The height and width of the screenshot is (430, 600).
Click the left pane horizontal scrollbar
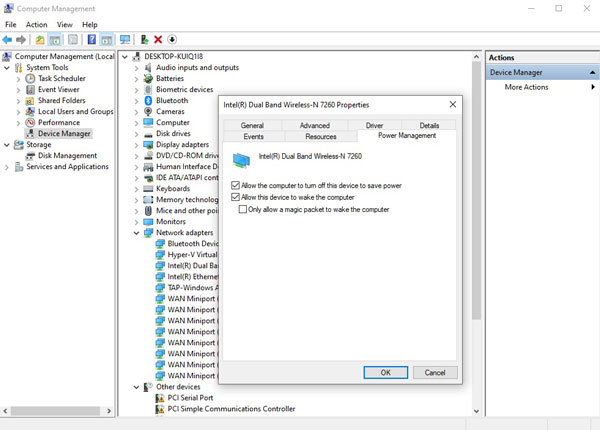pyautogui.click(x=55, y=411)
